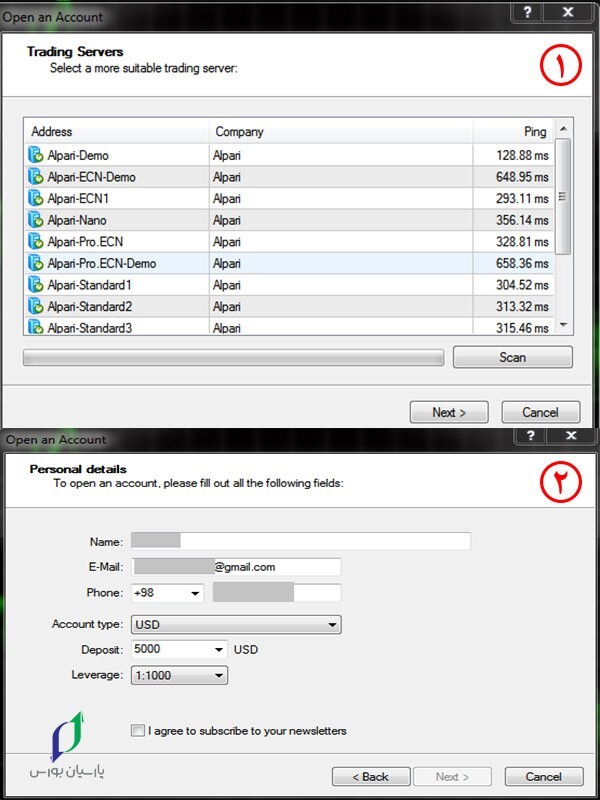Screen dimensions: 600x800
Task: Open the Account type USD dropdown
Action: [x=235, y=625]
